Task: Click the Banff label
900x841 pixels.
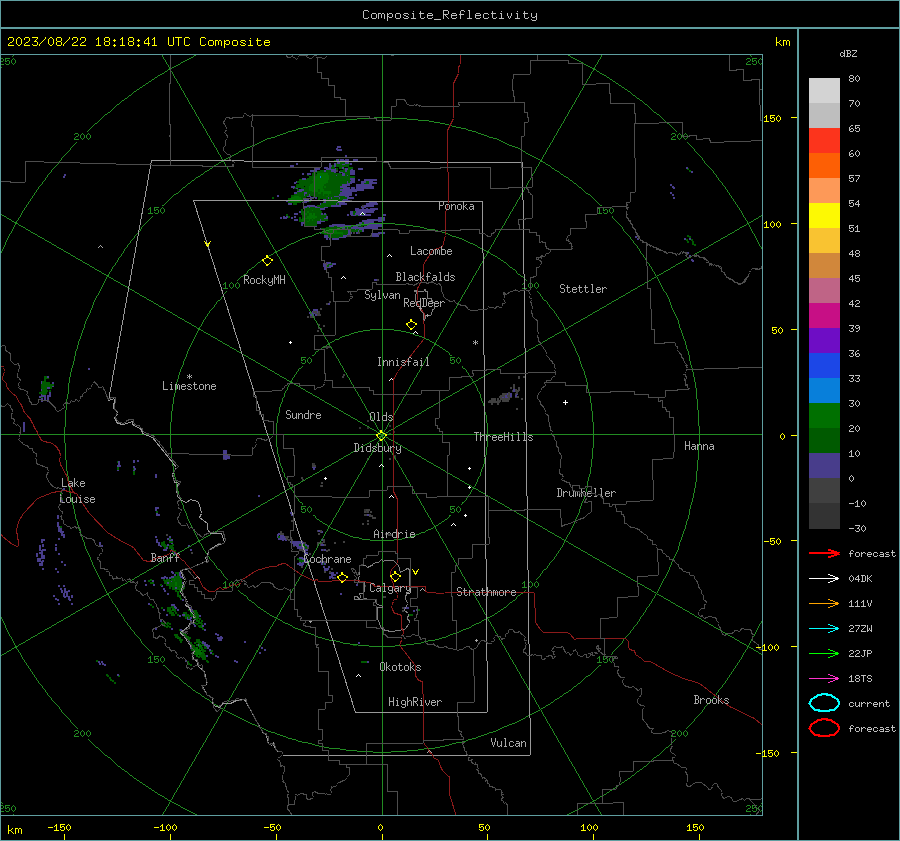Action: [x=165, y=558]
